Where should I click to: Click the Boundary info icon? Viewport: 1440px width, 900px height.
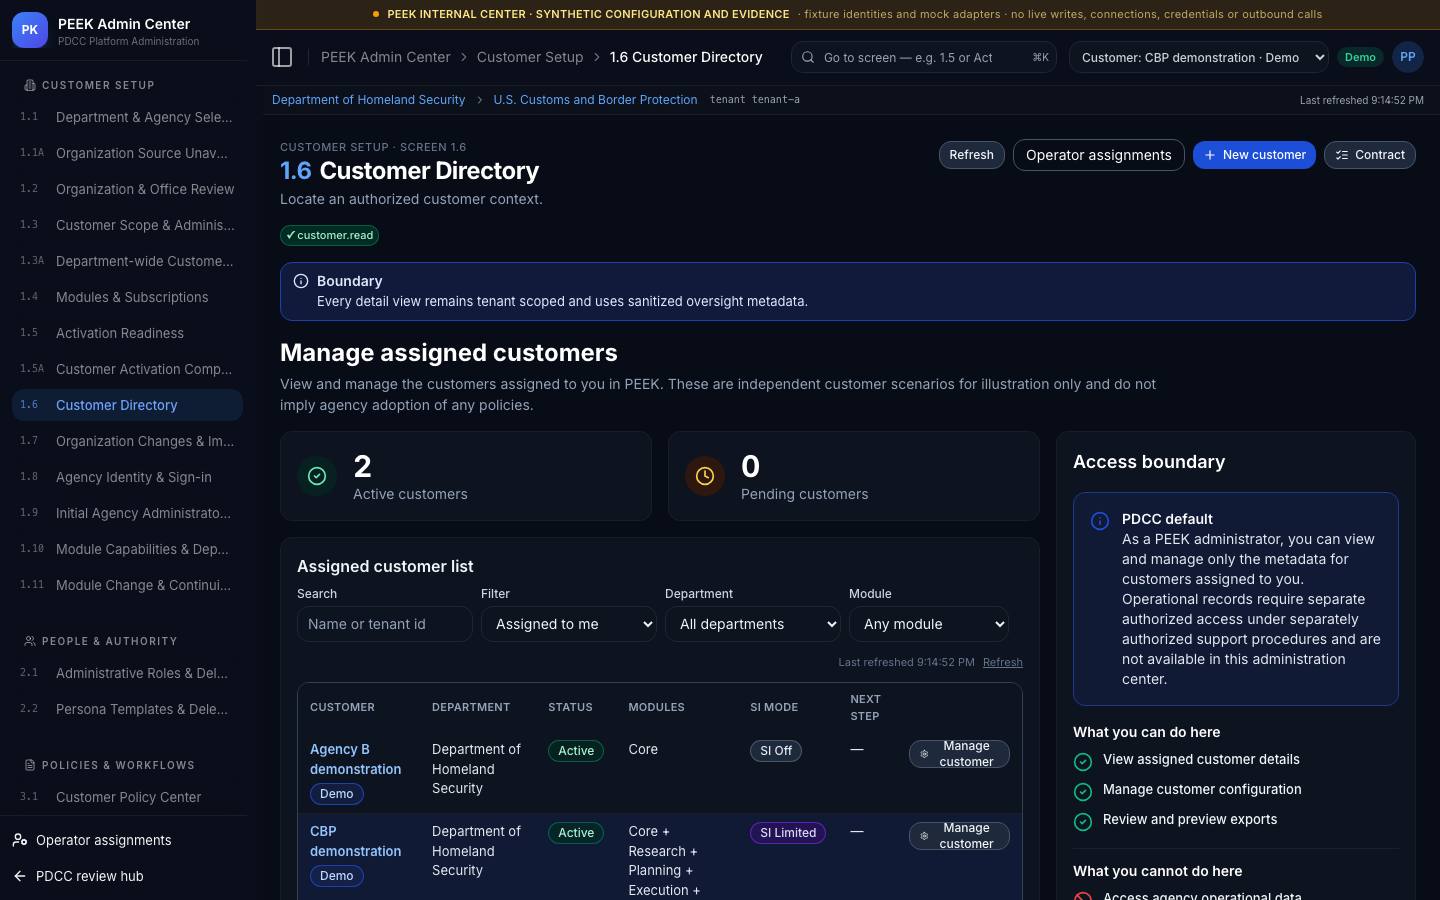pyautogui.click(x=301, y=281)
